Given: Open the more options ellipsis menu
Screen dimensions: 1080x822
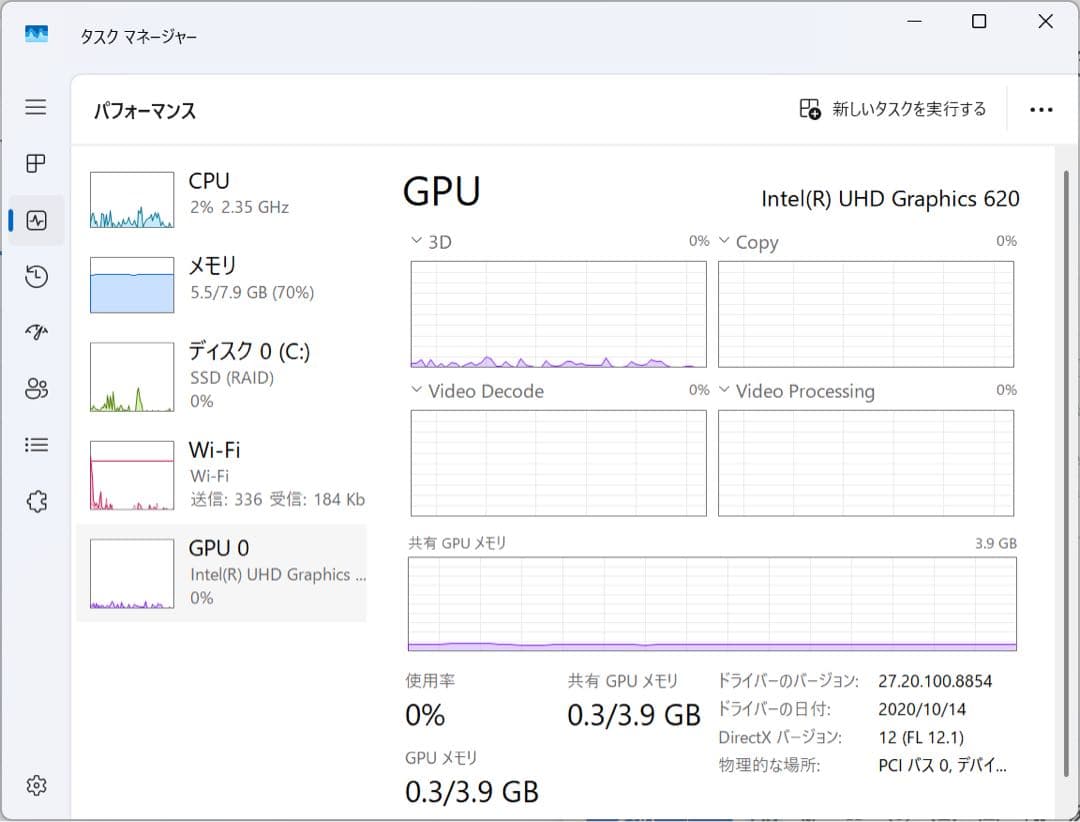Looking at the screenshot, I should pyautogui.click(x=1042, y=109).
